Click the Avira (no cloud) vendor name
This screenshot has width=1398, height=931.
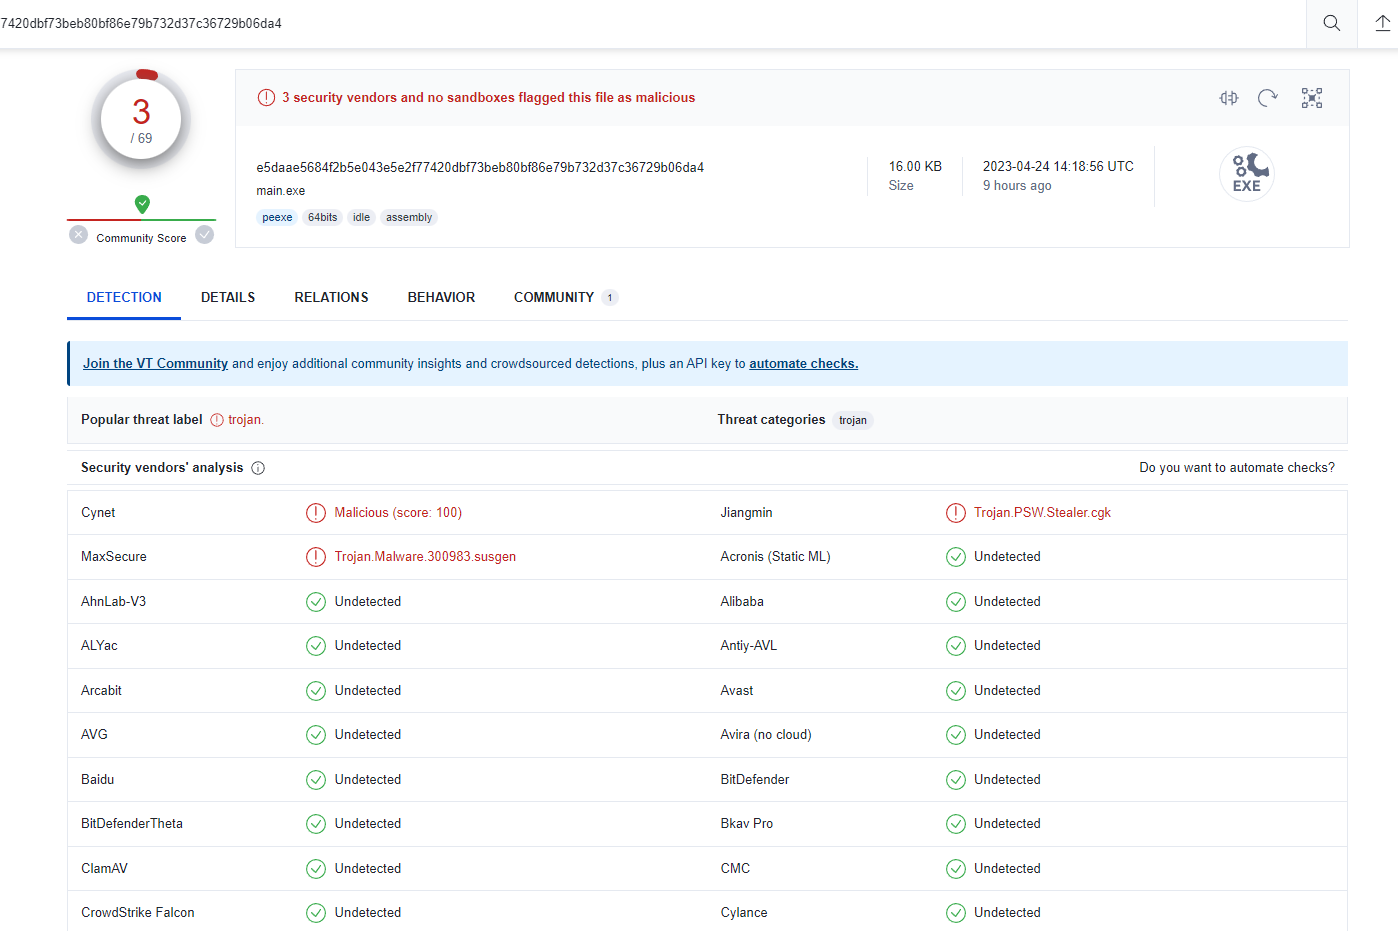766,735
